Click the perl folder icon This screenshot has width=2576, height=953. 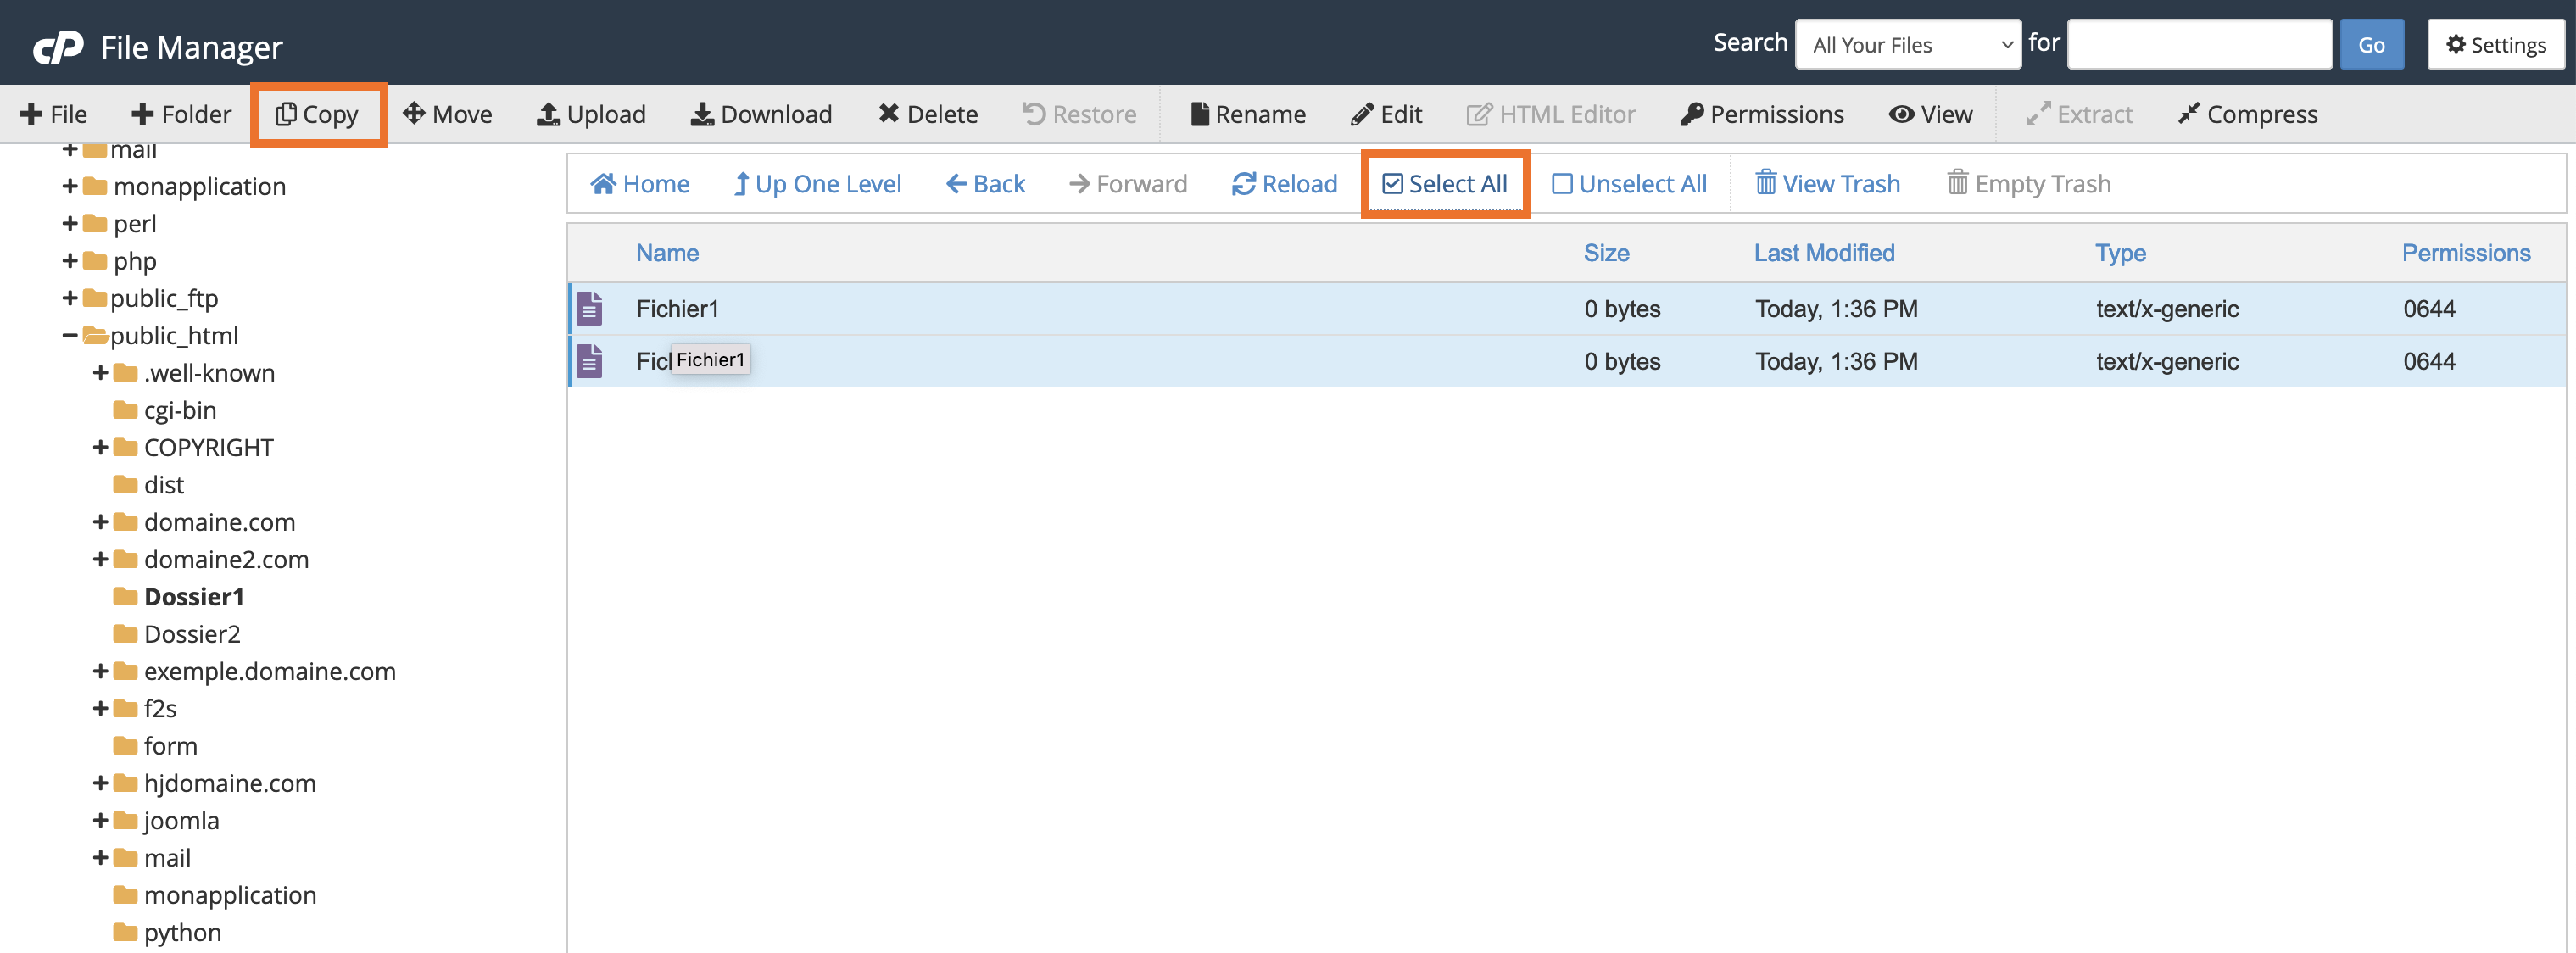pyautogui.click(x=95, y=223)
